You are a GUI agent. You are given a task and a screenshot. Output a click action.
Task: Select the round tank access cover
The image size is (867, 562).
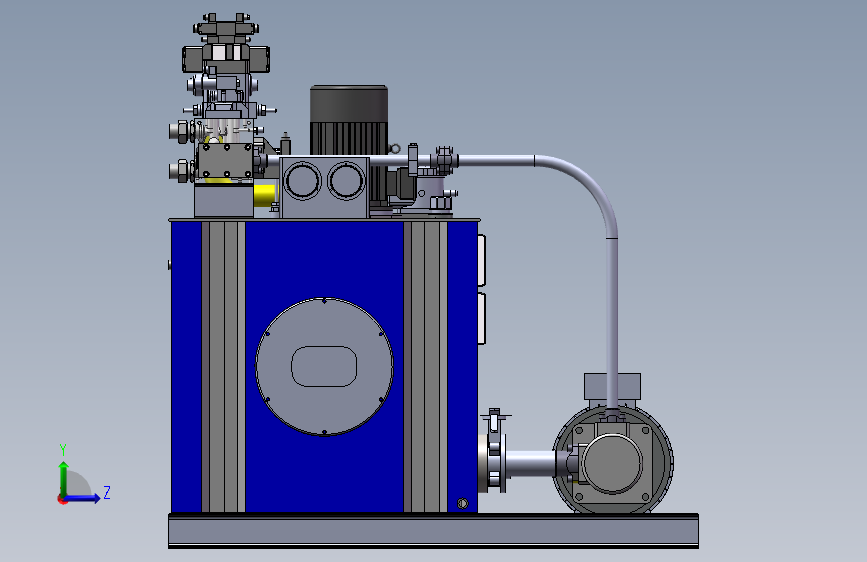click(325, 367)
